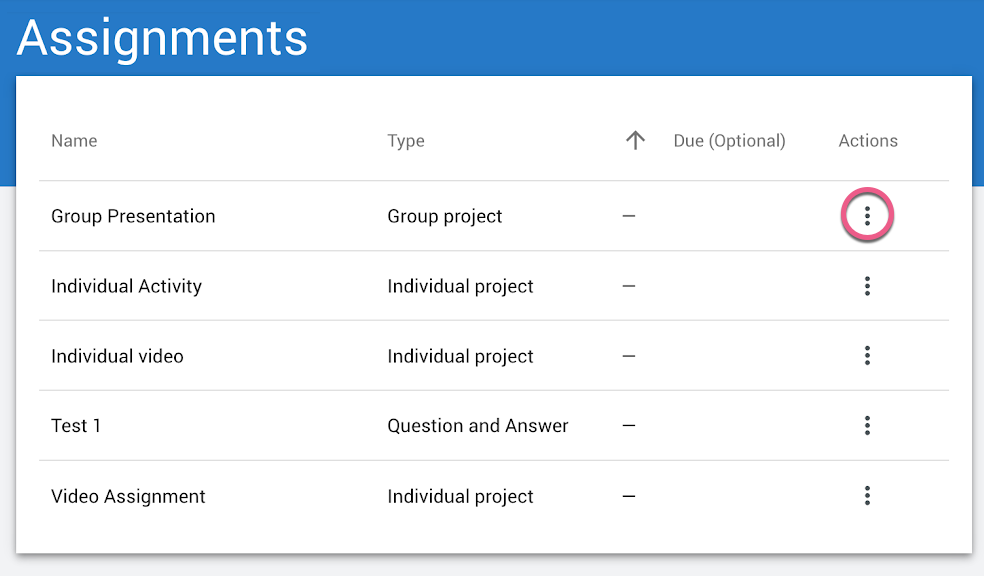
Task: Click the due date dash for Individual Activity
Action: point(629,286)
